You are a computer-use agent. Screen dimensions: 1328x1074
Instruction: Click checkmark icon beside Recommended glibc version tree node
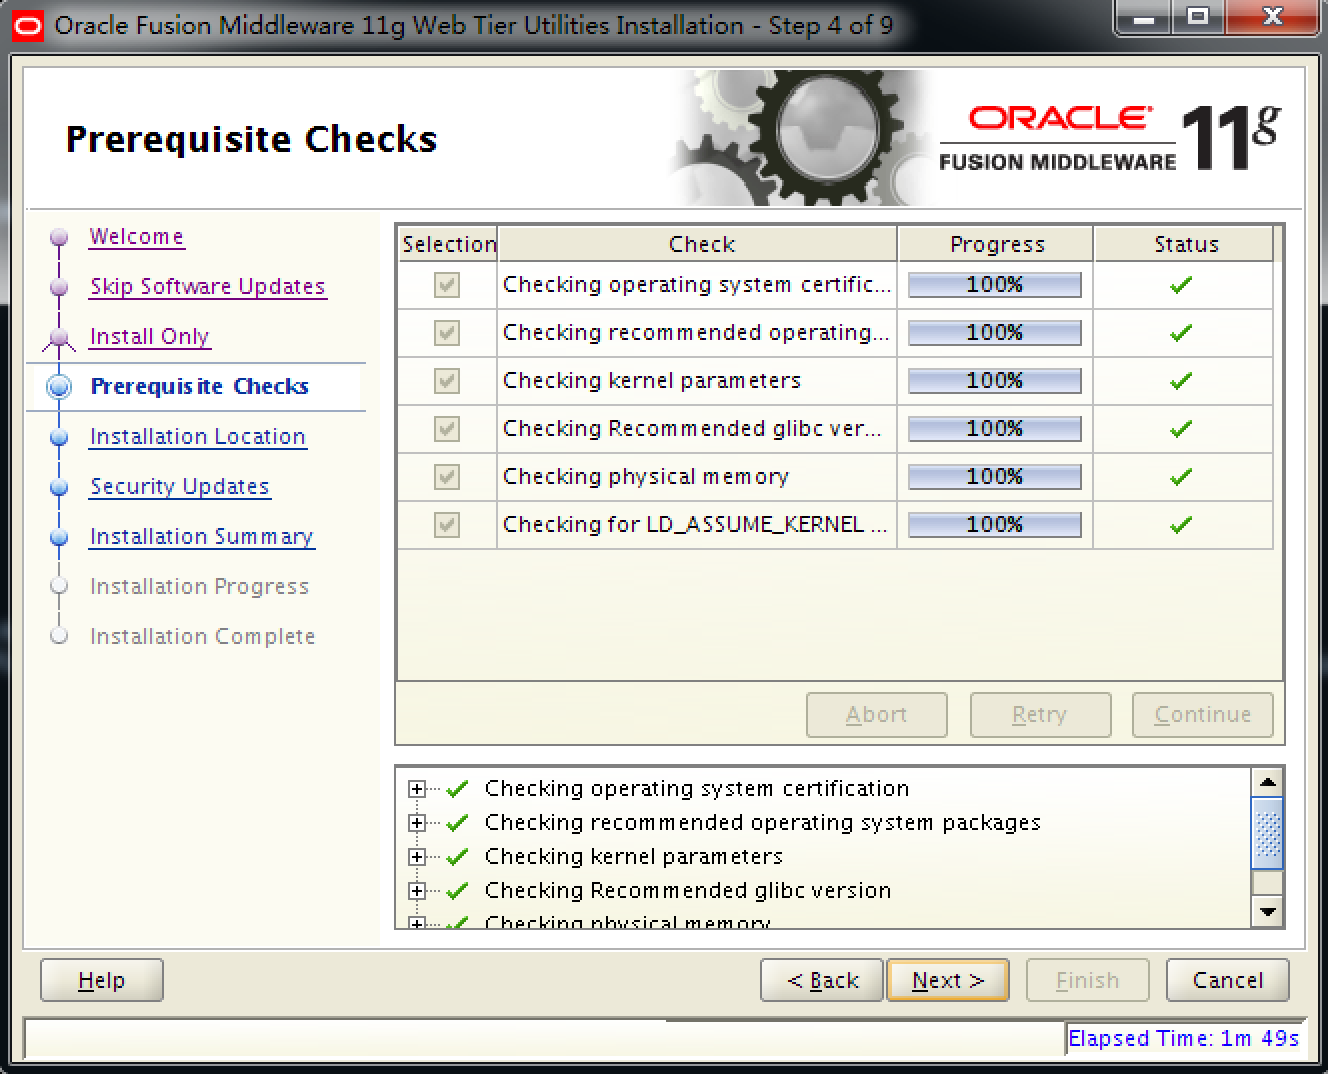pyautogui.click(x=458, y=891)
